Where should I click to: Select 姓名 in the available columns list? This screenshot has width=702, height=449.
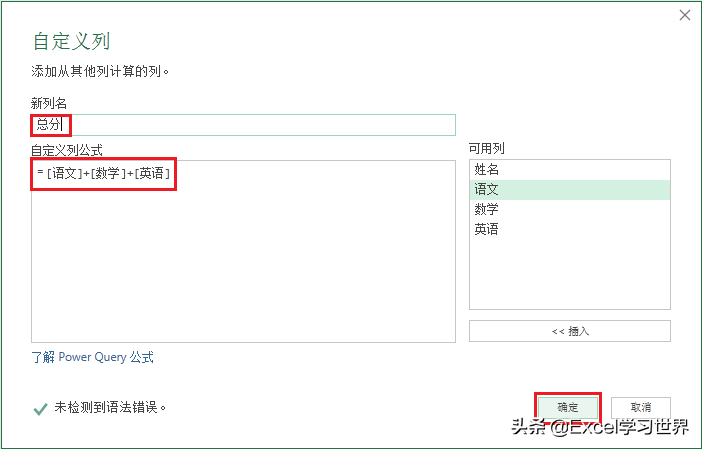pyautogui.click(x=569, y=170)
